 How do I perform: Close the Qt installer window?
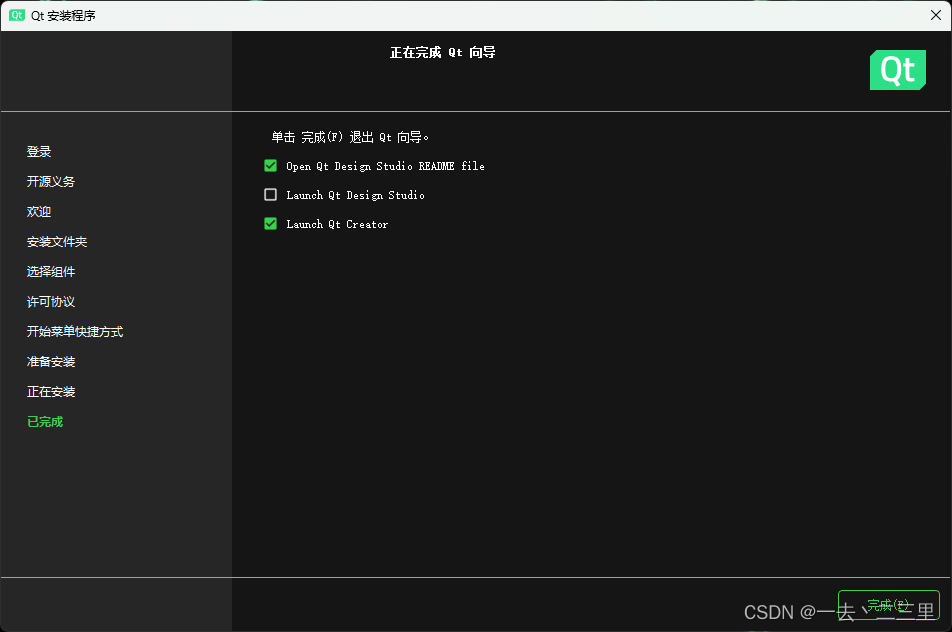pyautogui.click(x=936, y=15)
